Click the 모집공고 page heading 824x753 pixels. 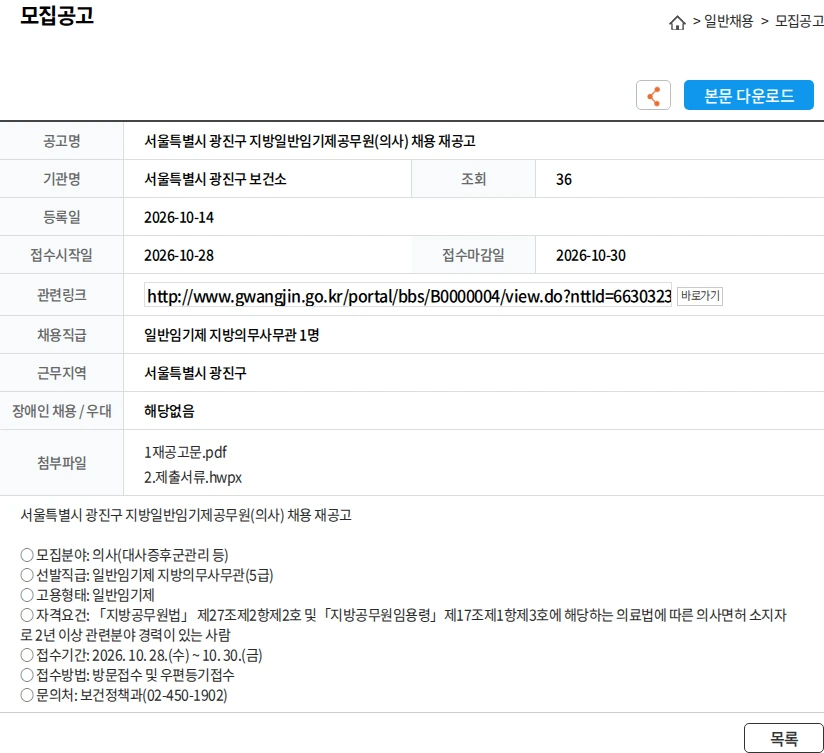tap(57, 15)
